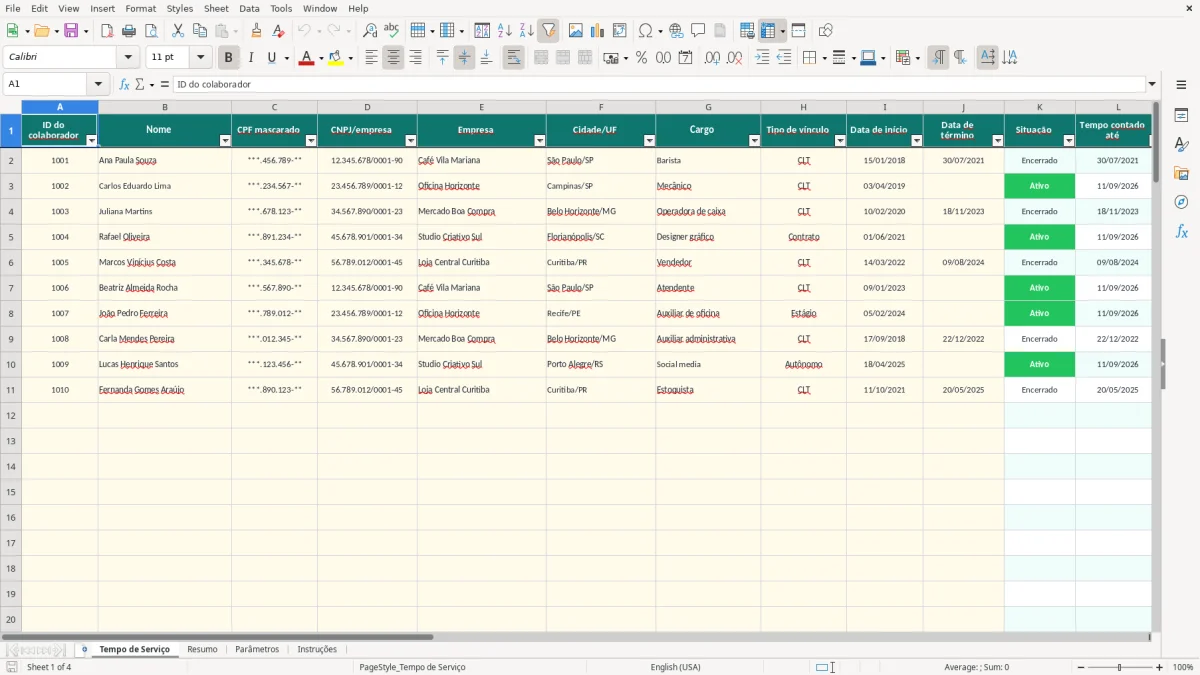Activate the Clone Formatting paintbrush
The width and height of the screenshot is (1200, 675).
pos(256,31)
